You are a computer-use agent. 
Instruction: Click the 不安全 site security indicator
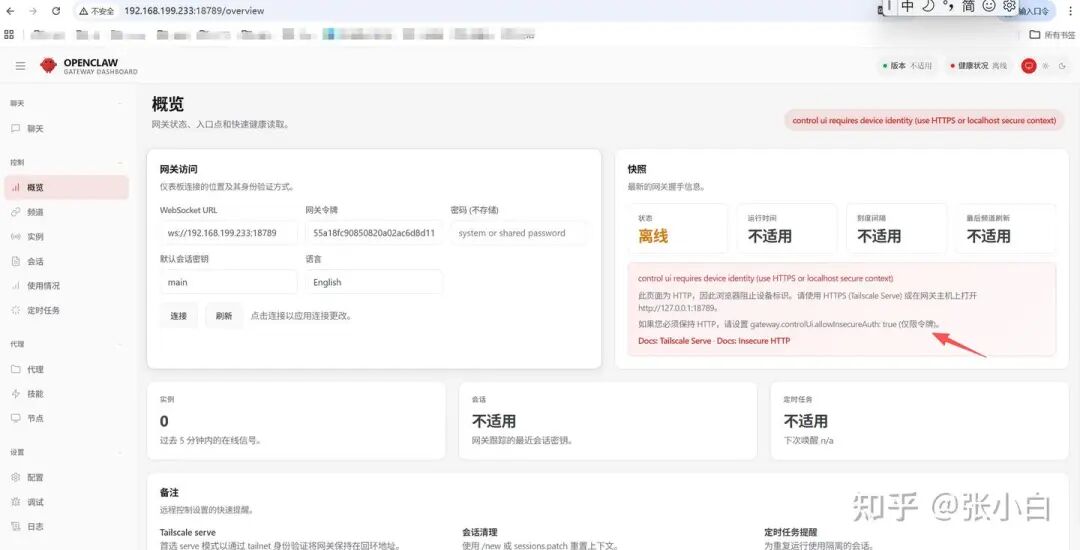tap(96, 11)
